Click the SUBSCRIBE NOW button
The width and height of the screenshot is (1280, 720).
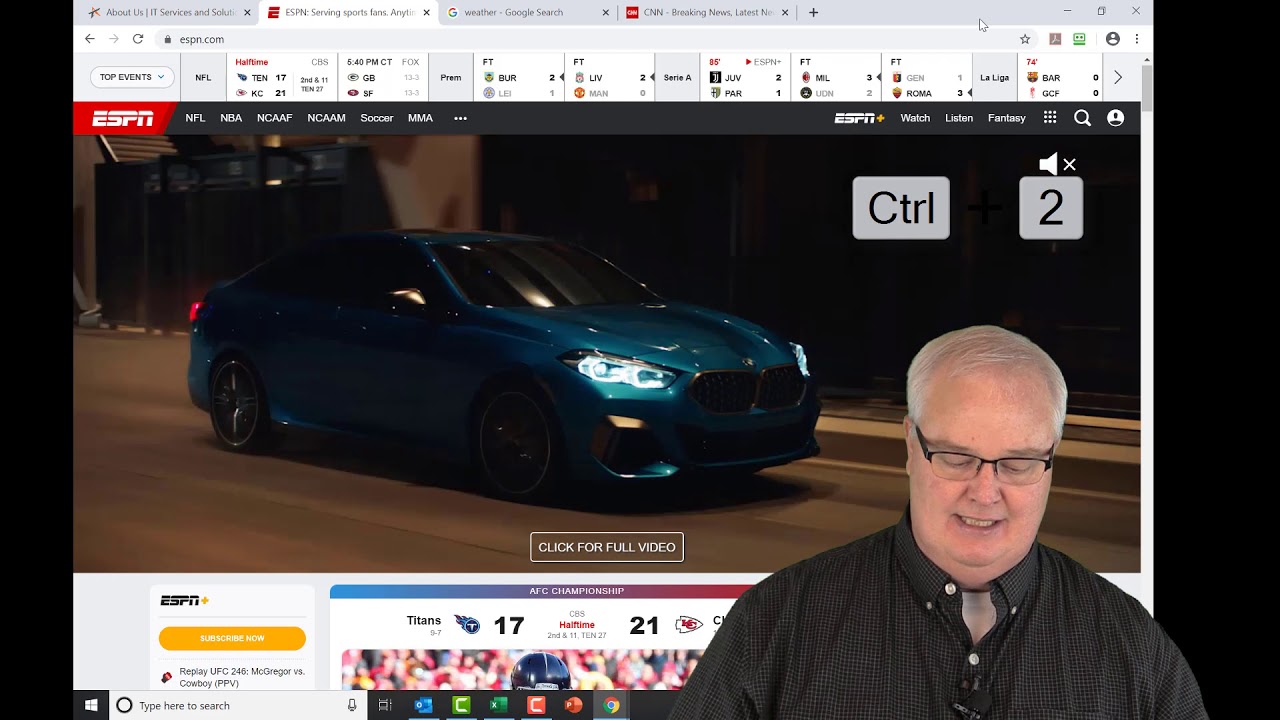coord(232,638)
